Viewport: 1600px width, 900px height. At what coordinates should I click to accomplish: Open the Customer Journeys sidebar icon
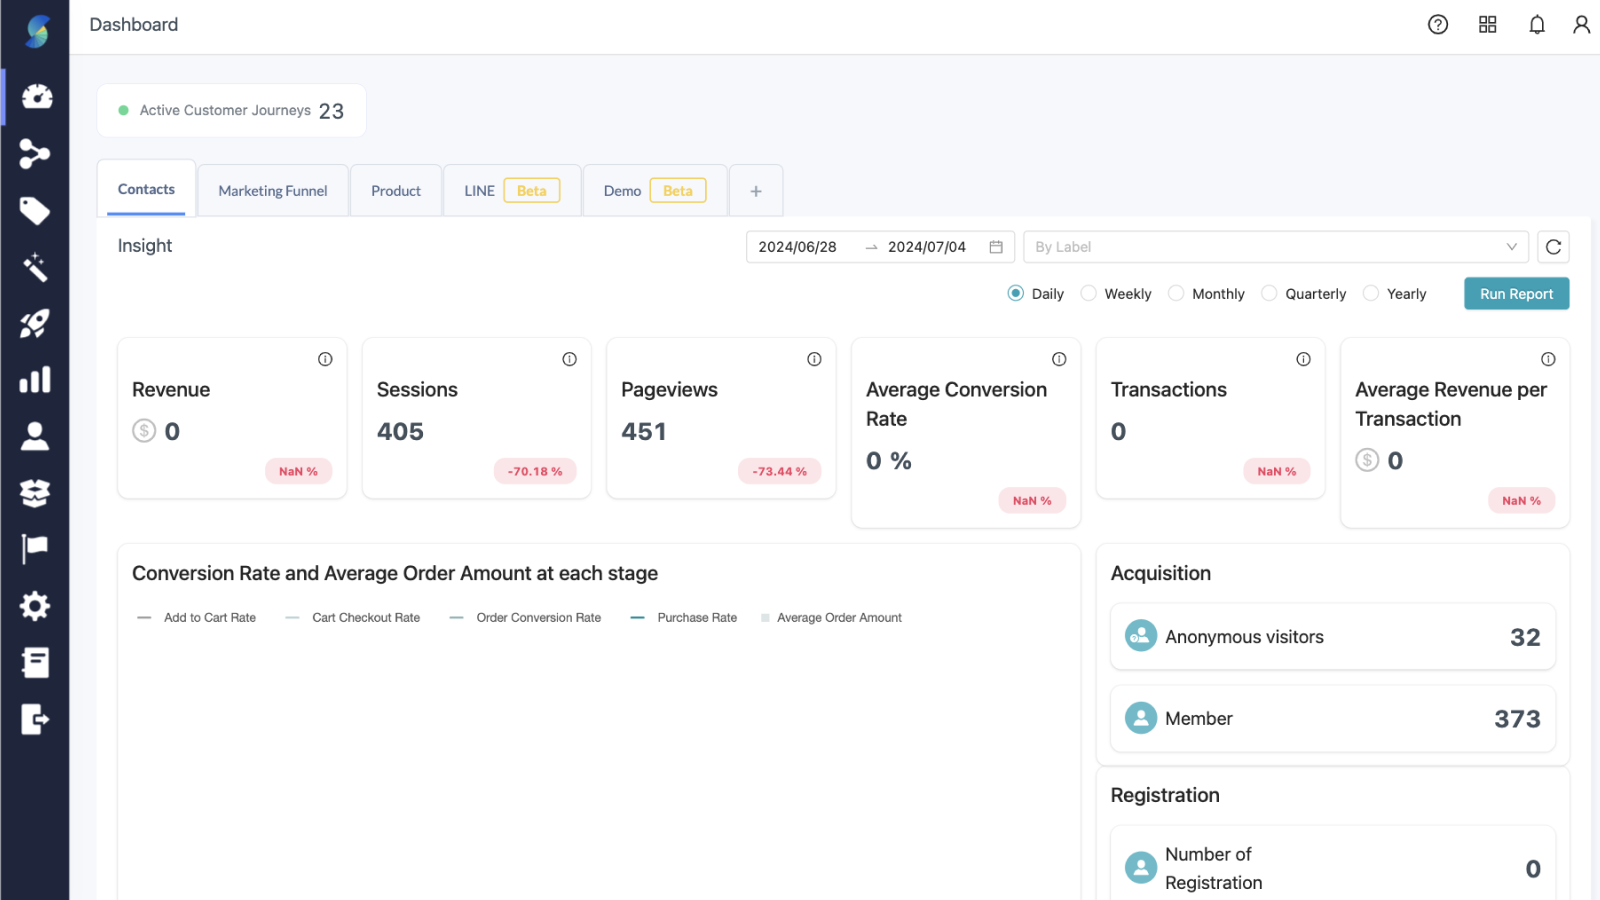[x=35, y=154]
